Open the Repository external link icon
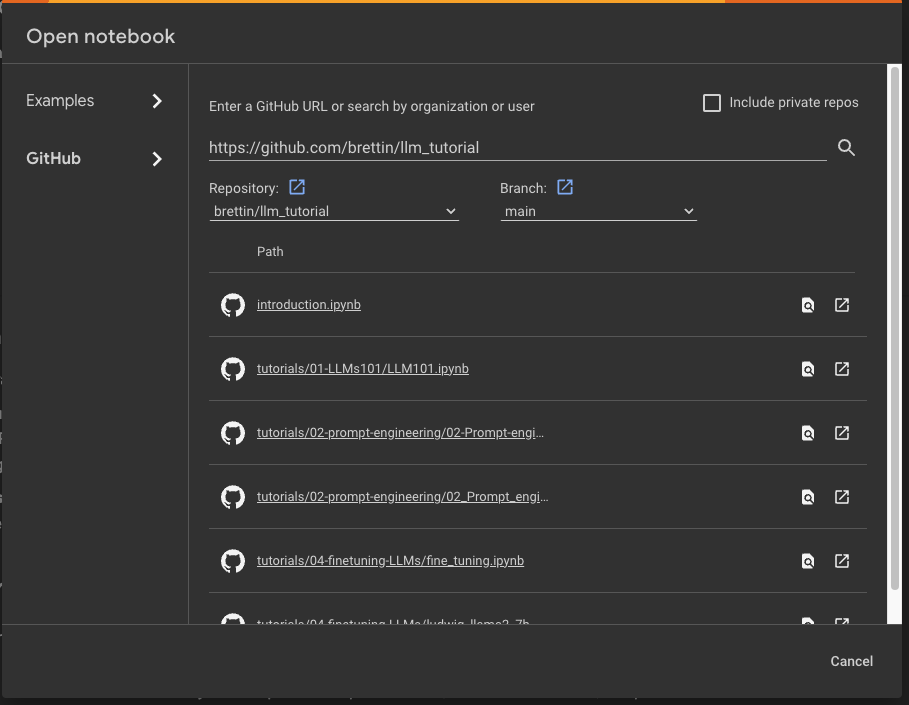 pyautogui.click(x=297, y=187)
